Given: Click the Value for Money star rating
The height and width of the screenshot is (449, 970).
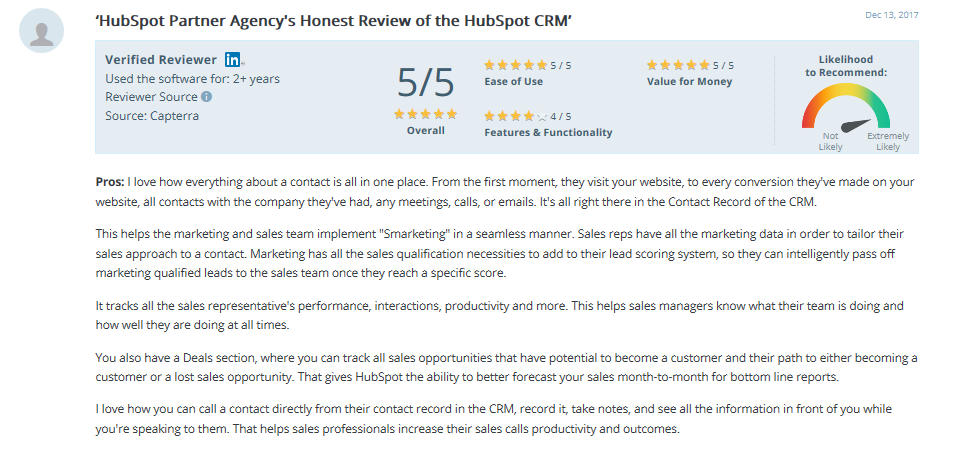Looking at the screenshot, I should [678, 65].
